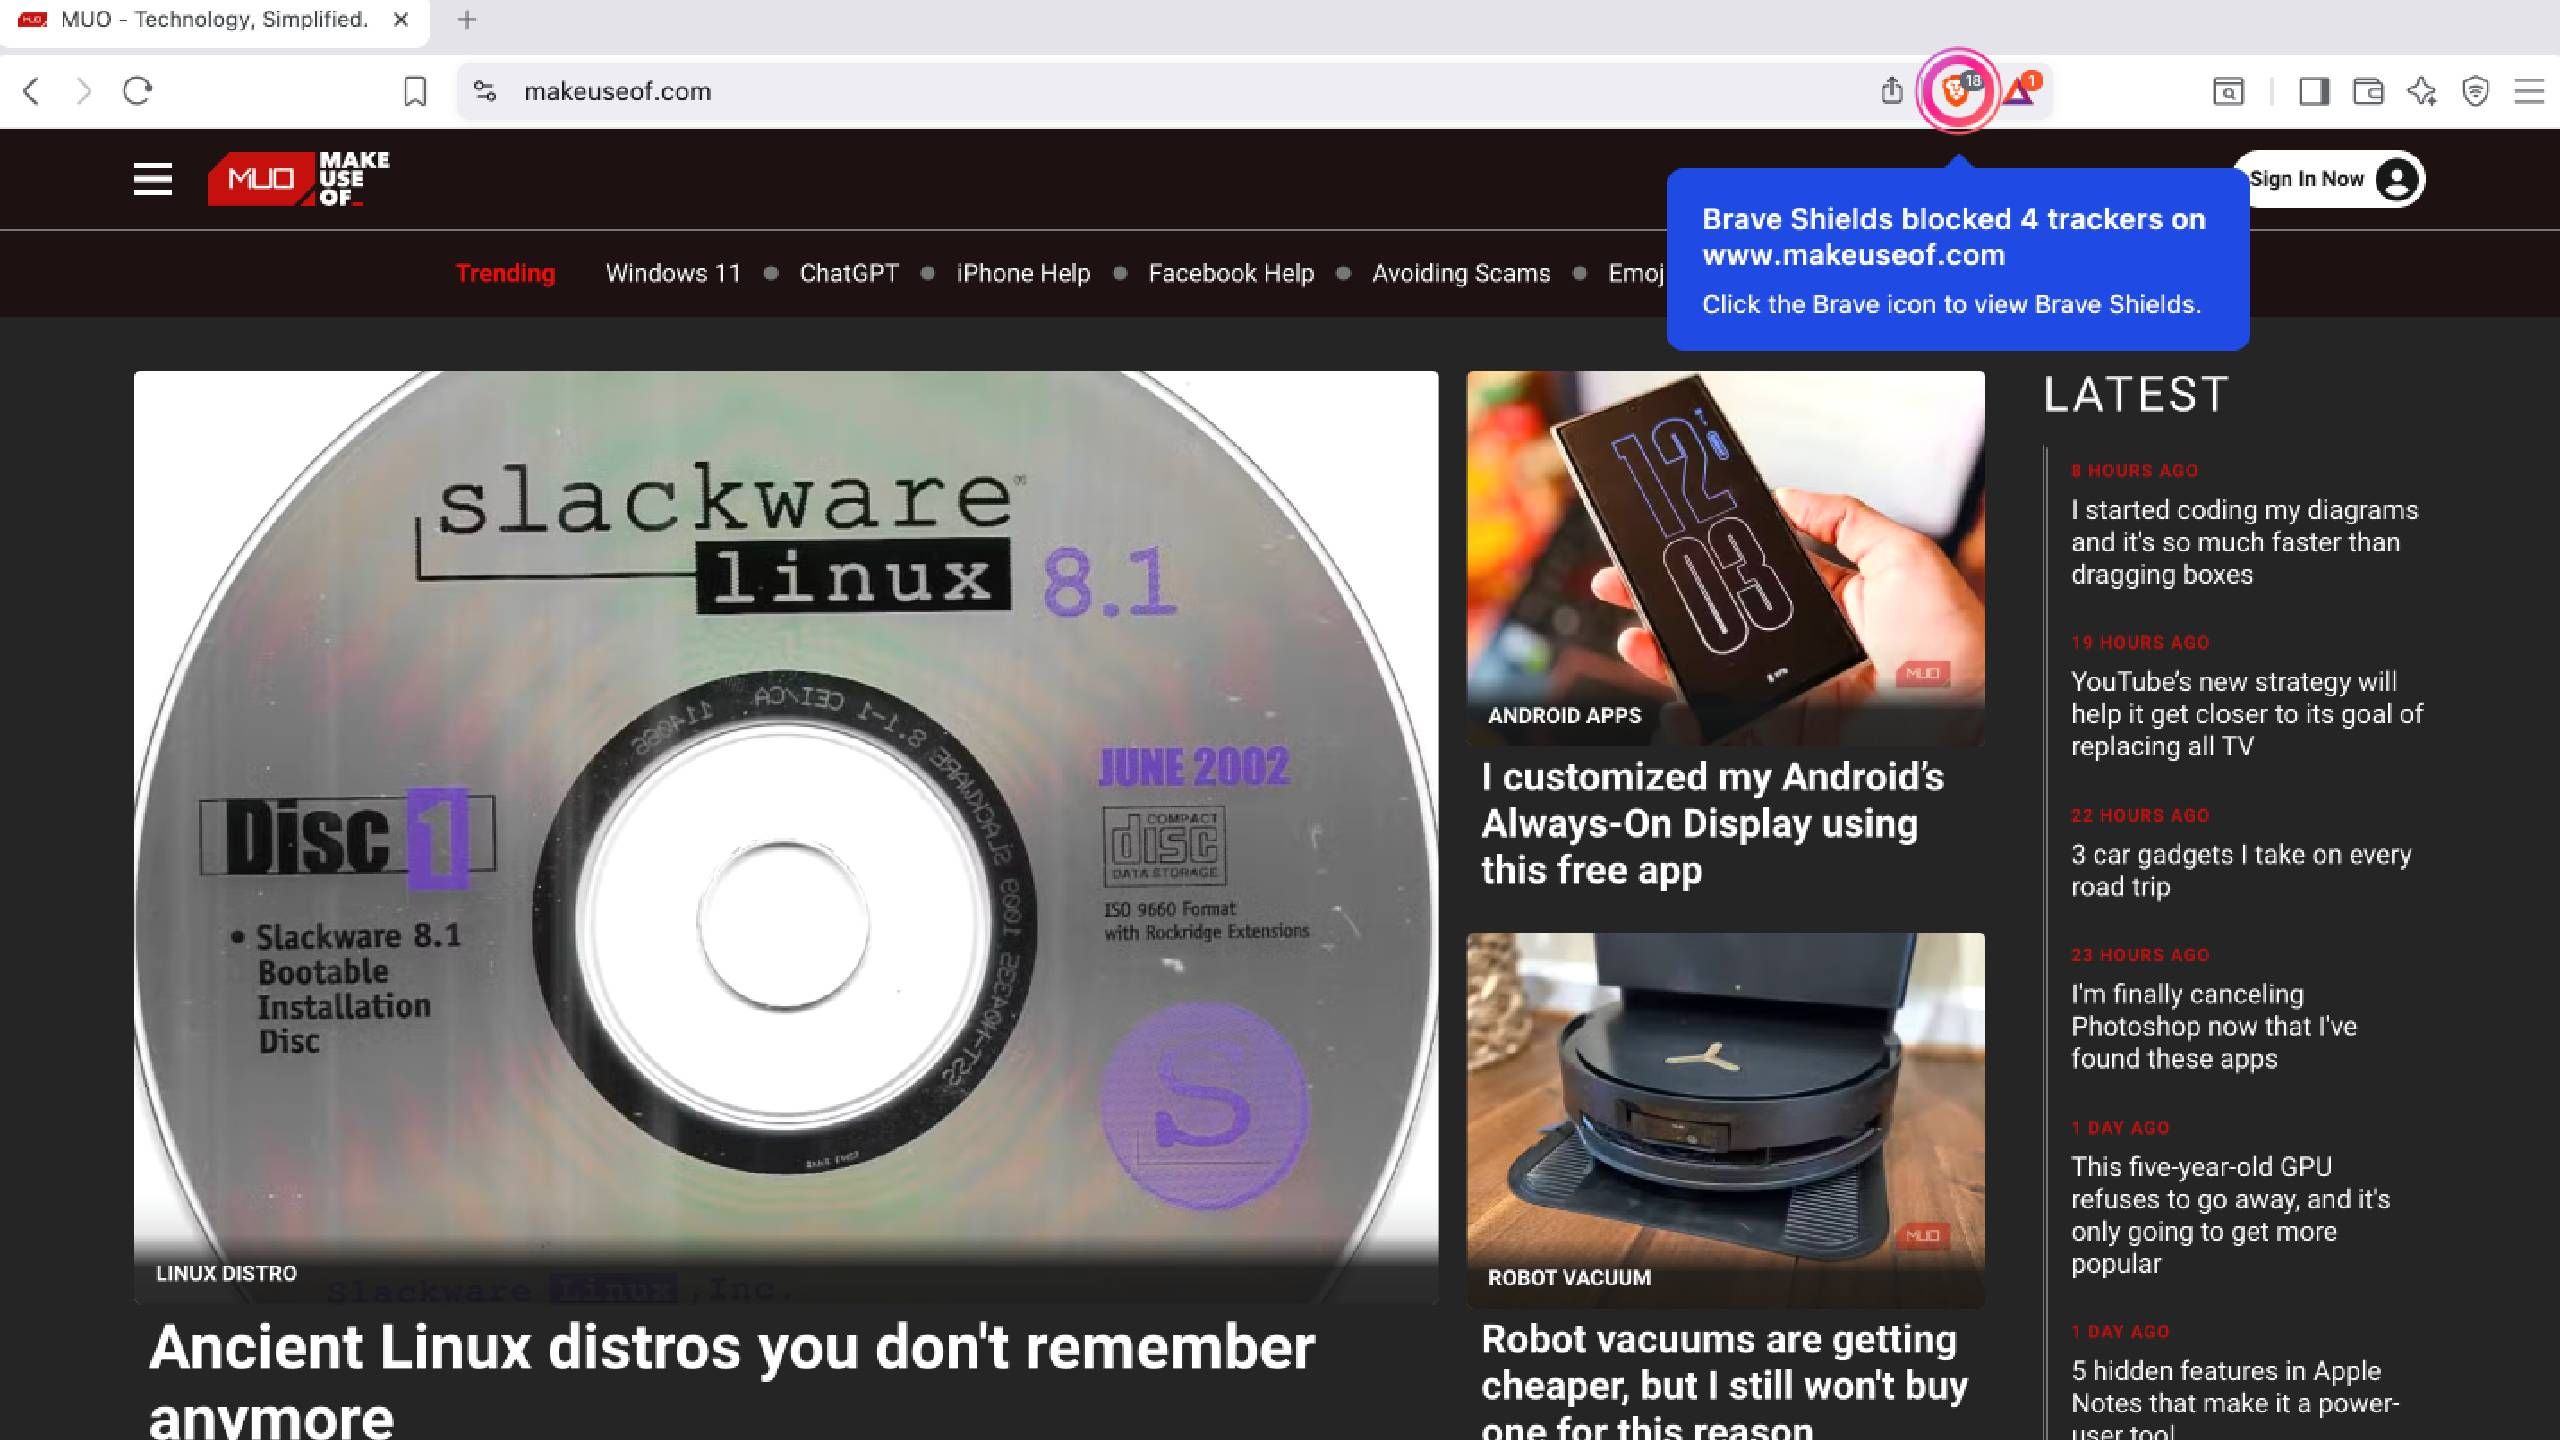Open Brave Rewards triangle icon
This screenshot has width=2560, height=1440.
pyautogui.click(x=2021, y=91)
